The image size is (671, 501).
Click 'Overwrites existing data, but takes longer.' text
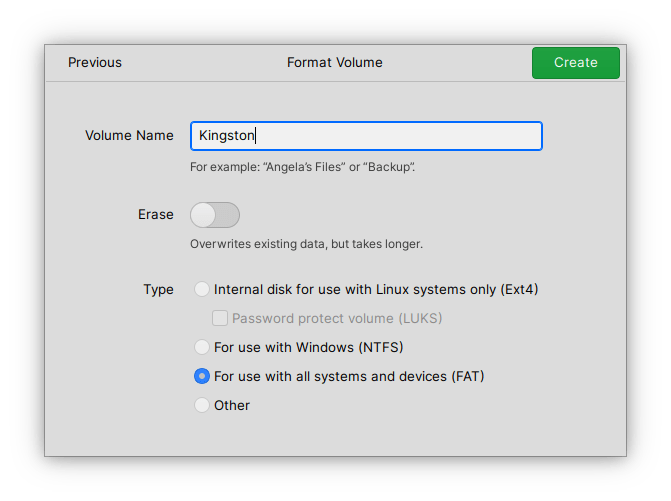[306, 244]
